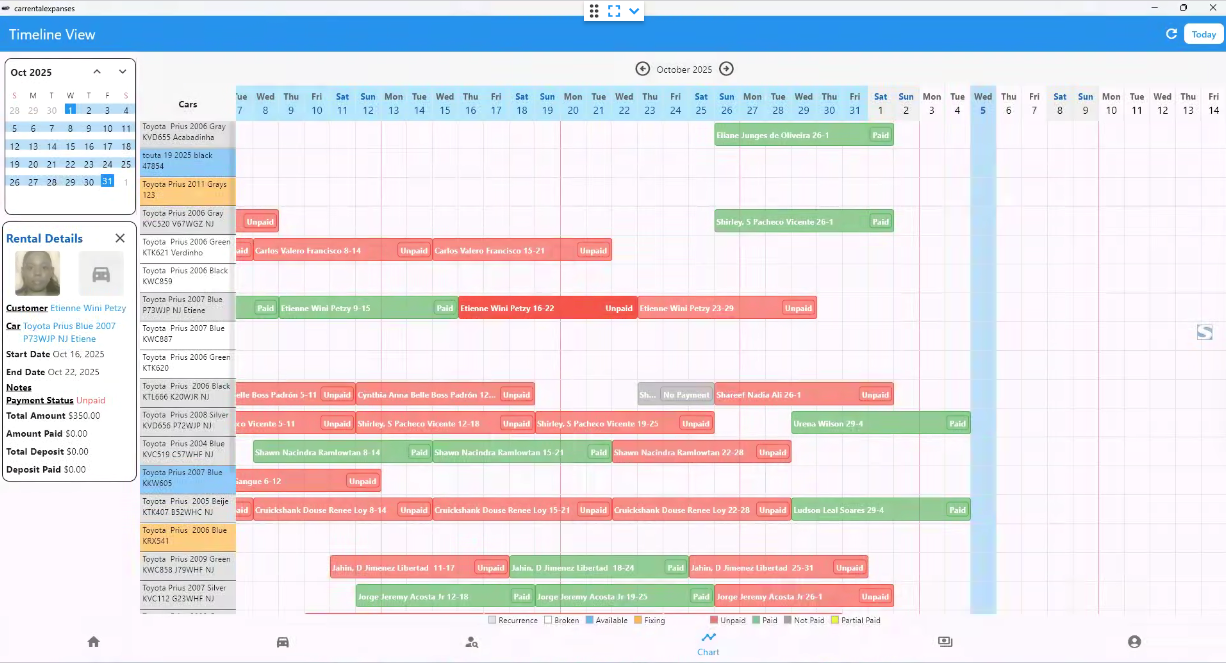The image size is (1226, 663).
Task: Expand the Oct 2025 month picker header
Action: click(31, 72)
